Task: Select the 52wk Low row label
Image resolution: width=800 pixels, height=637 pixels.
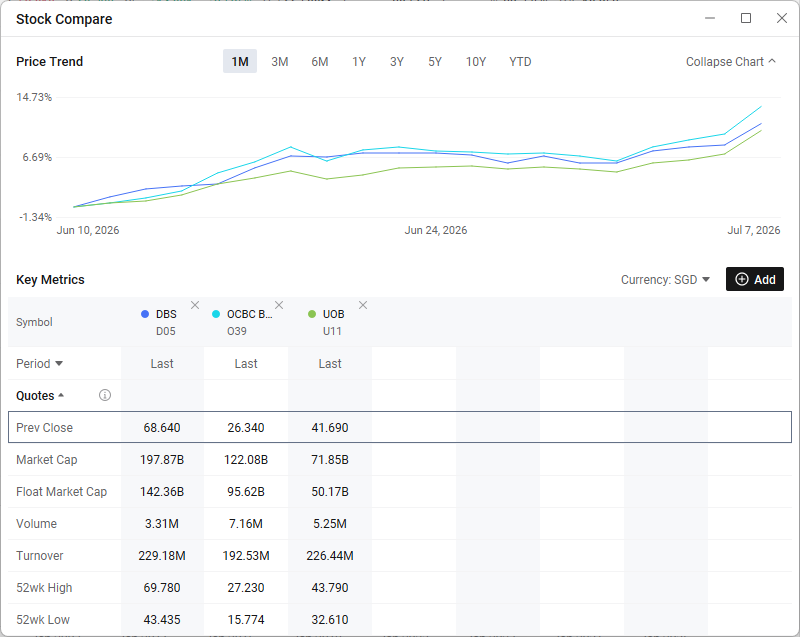Action: [x=43, y=620]
